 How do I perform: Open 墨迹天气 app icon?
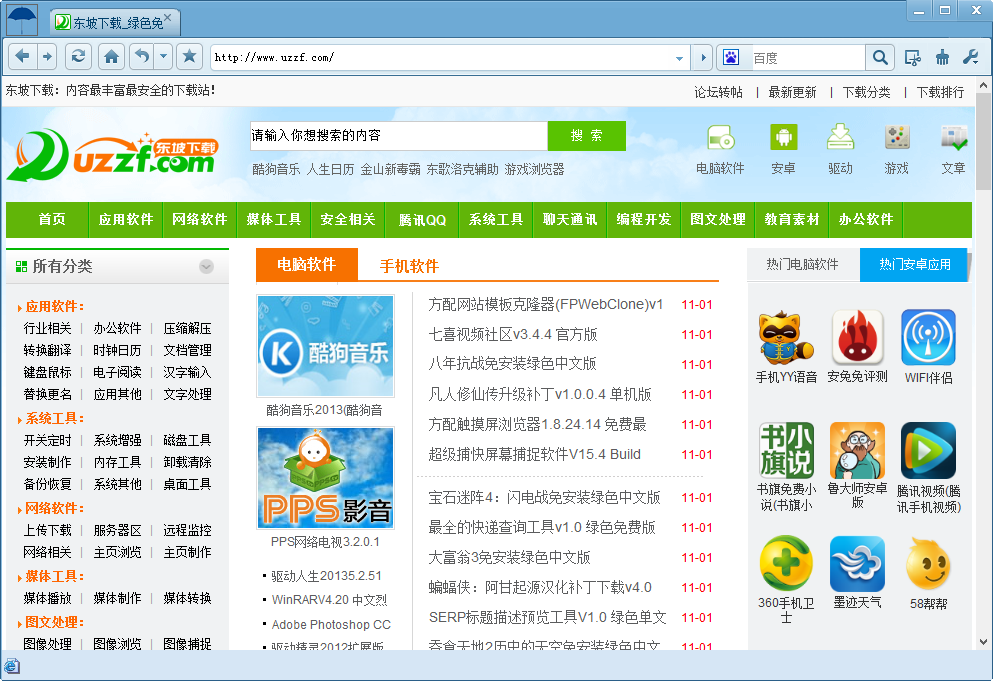(857, 563)
